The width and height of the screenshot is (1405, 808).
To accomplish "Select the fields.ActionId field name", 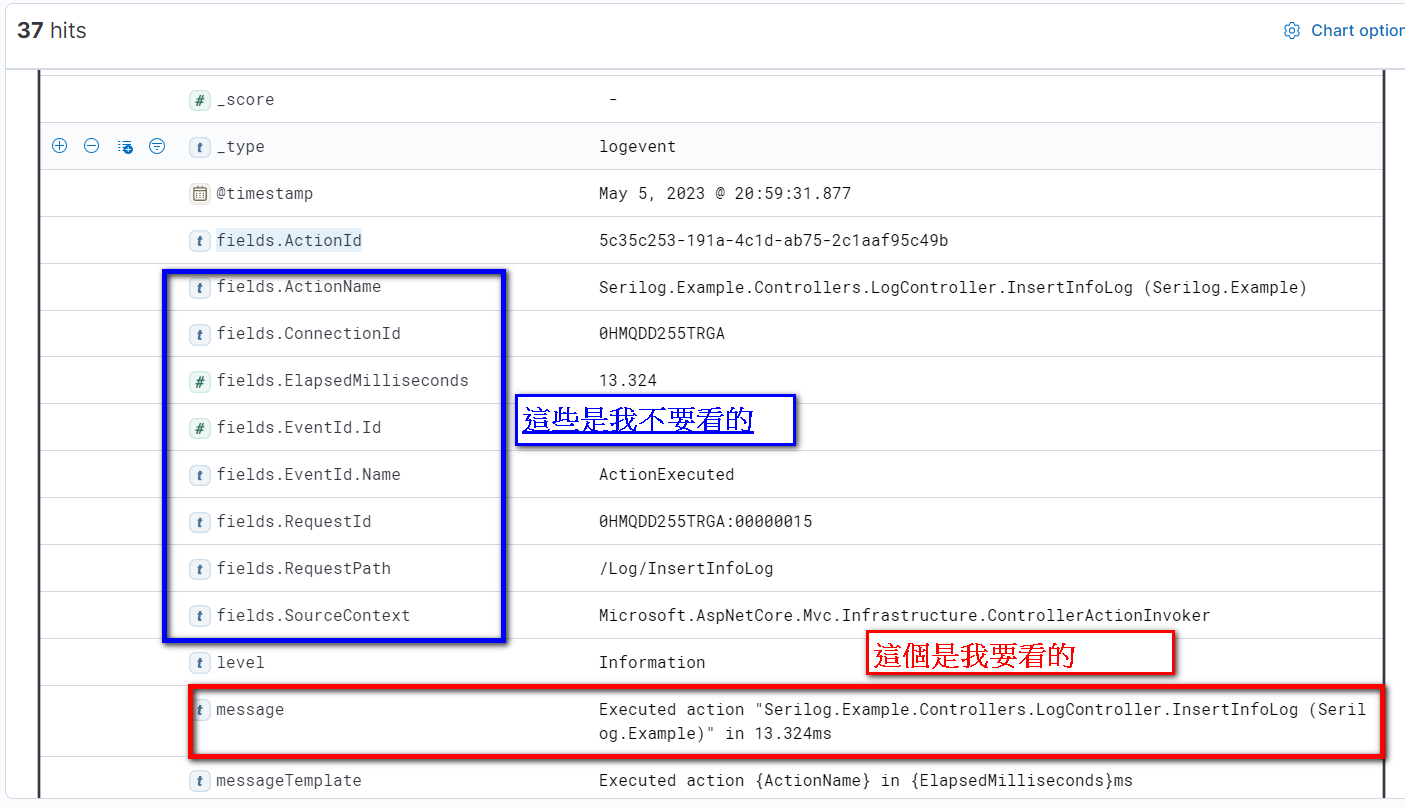I will 289,241.
